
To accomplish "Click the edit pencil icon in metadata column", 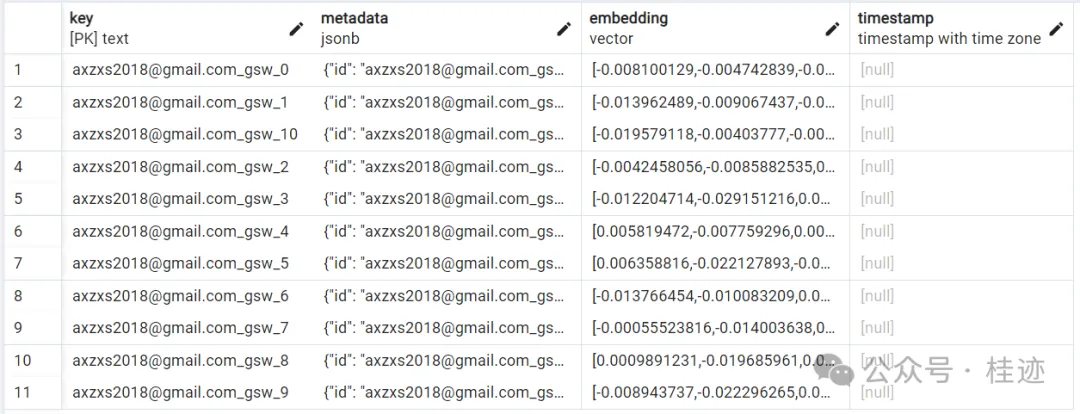I will pyautogui.click(x=564, y=29).
